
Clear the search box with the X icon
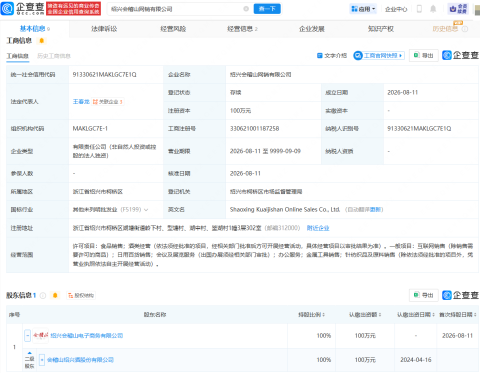(246, 9)
